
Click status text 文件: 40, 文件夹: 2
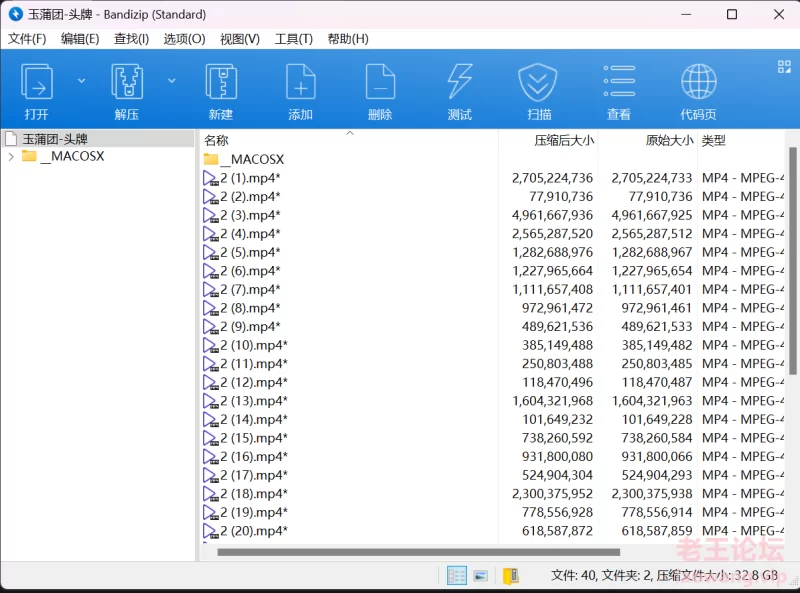point(601,576)
